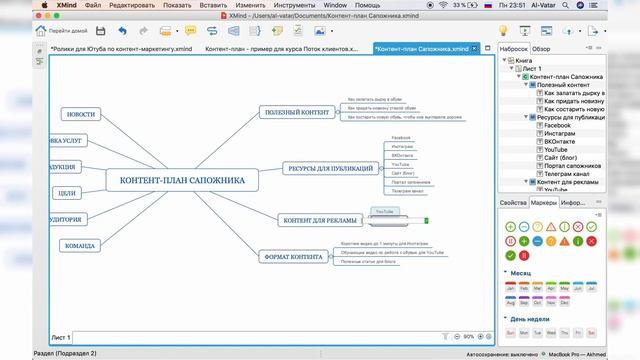
Task: Switch to the Обзор tab
Action: click(541, 49)
